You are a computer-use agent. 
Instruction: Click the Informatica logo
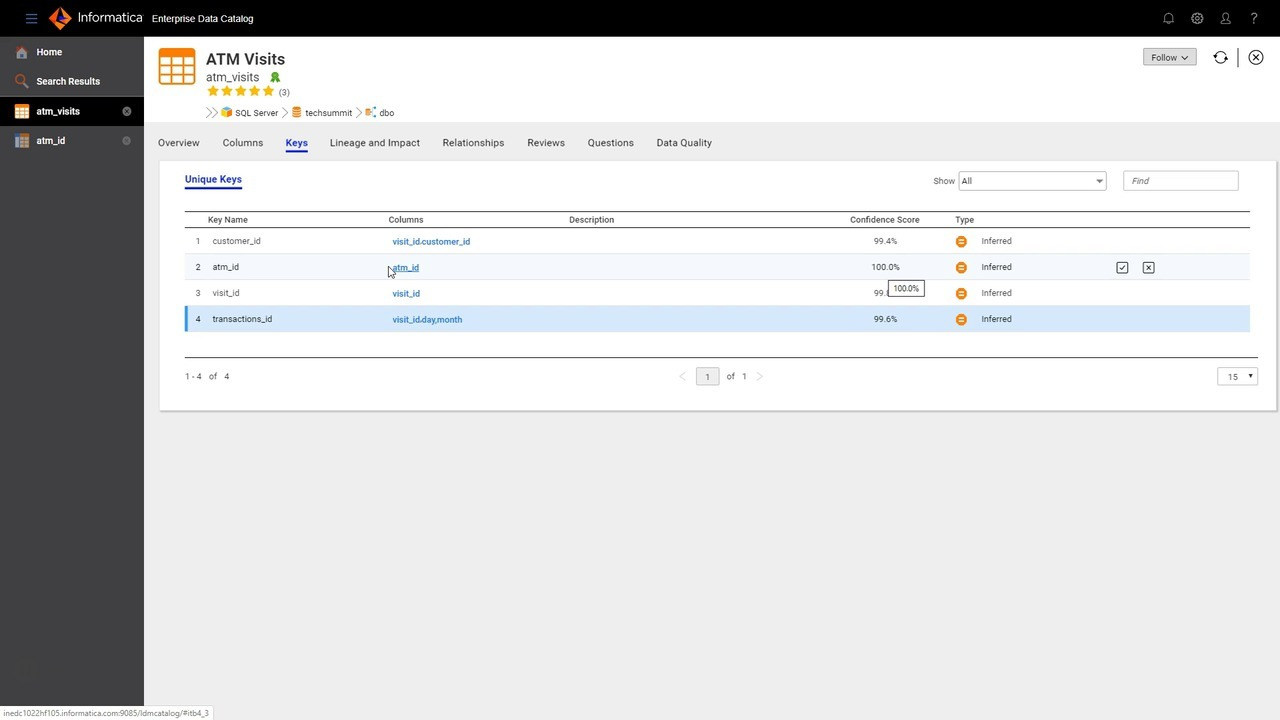96,18
